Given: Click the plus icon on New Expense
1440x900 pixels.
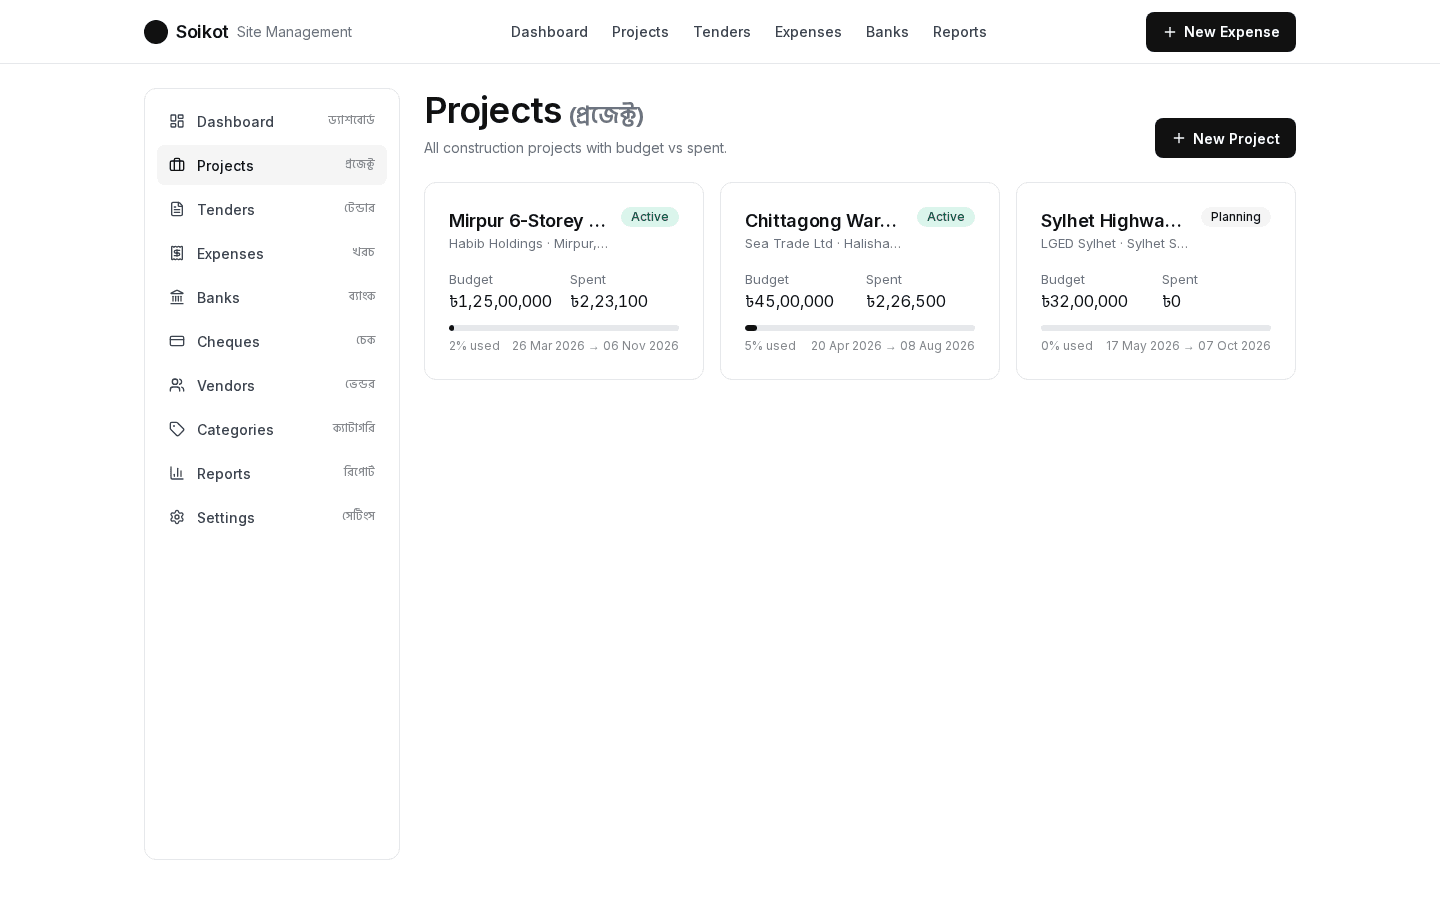Looking at the screenshot, I should coord(1170,32).
